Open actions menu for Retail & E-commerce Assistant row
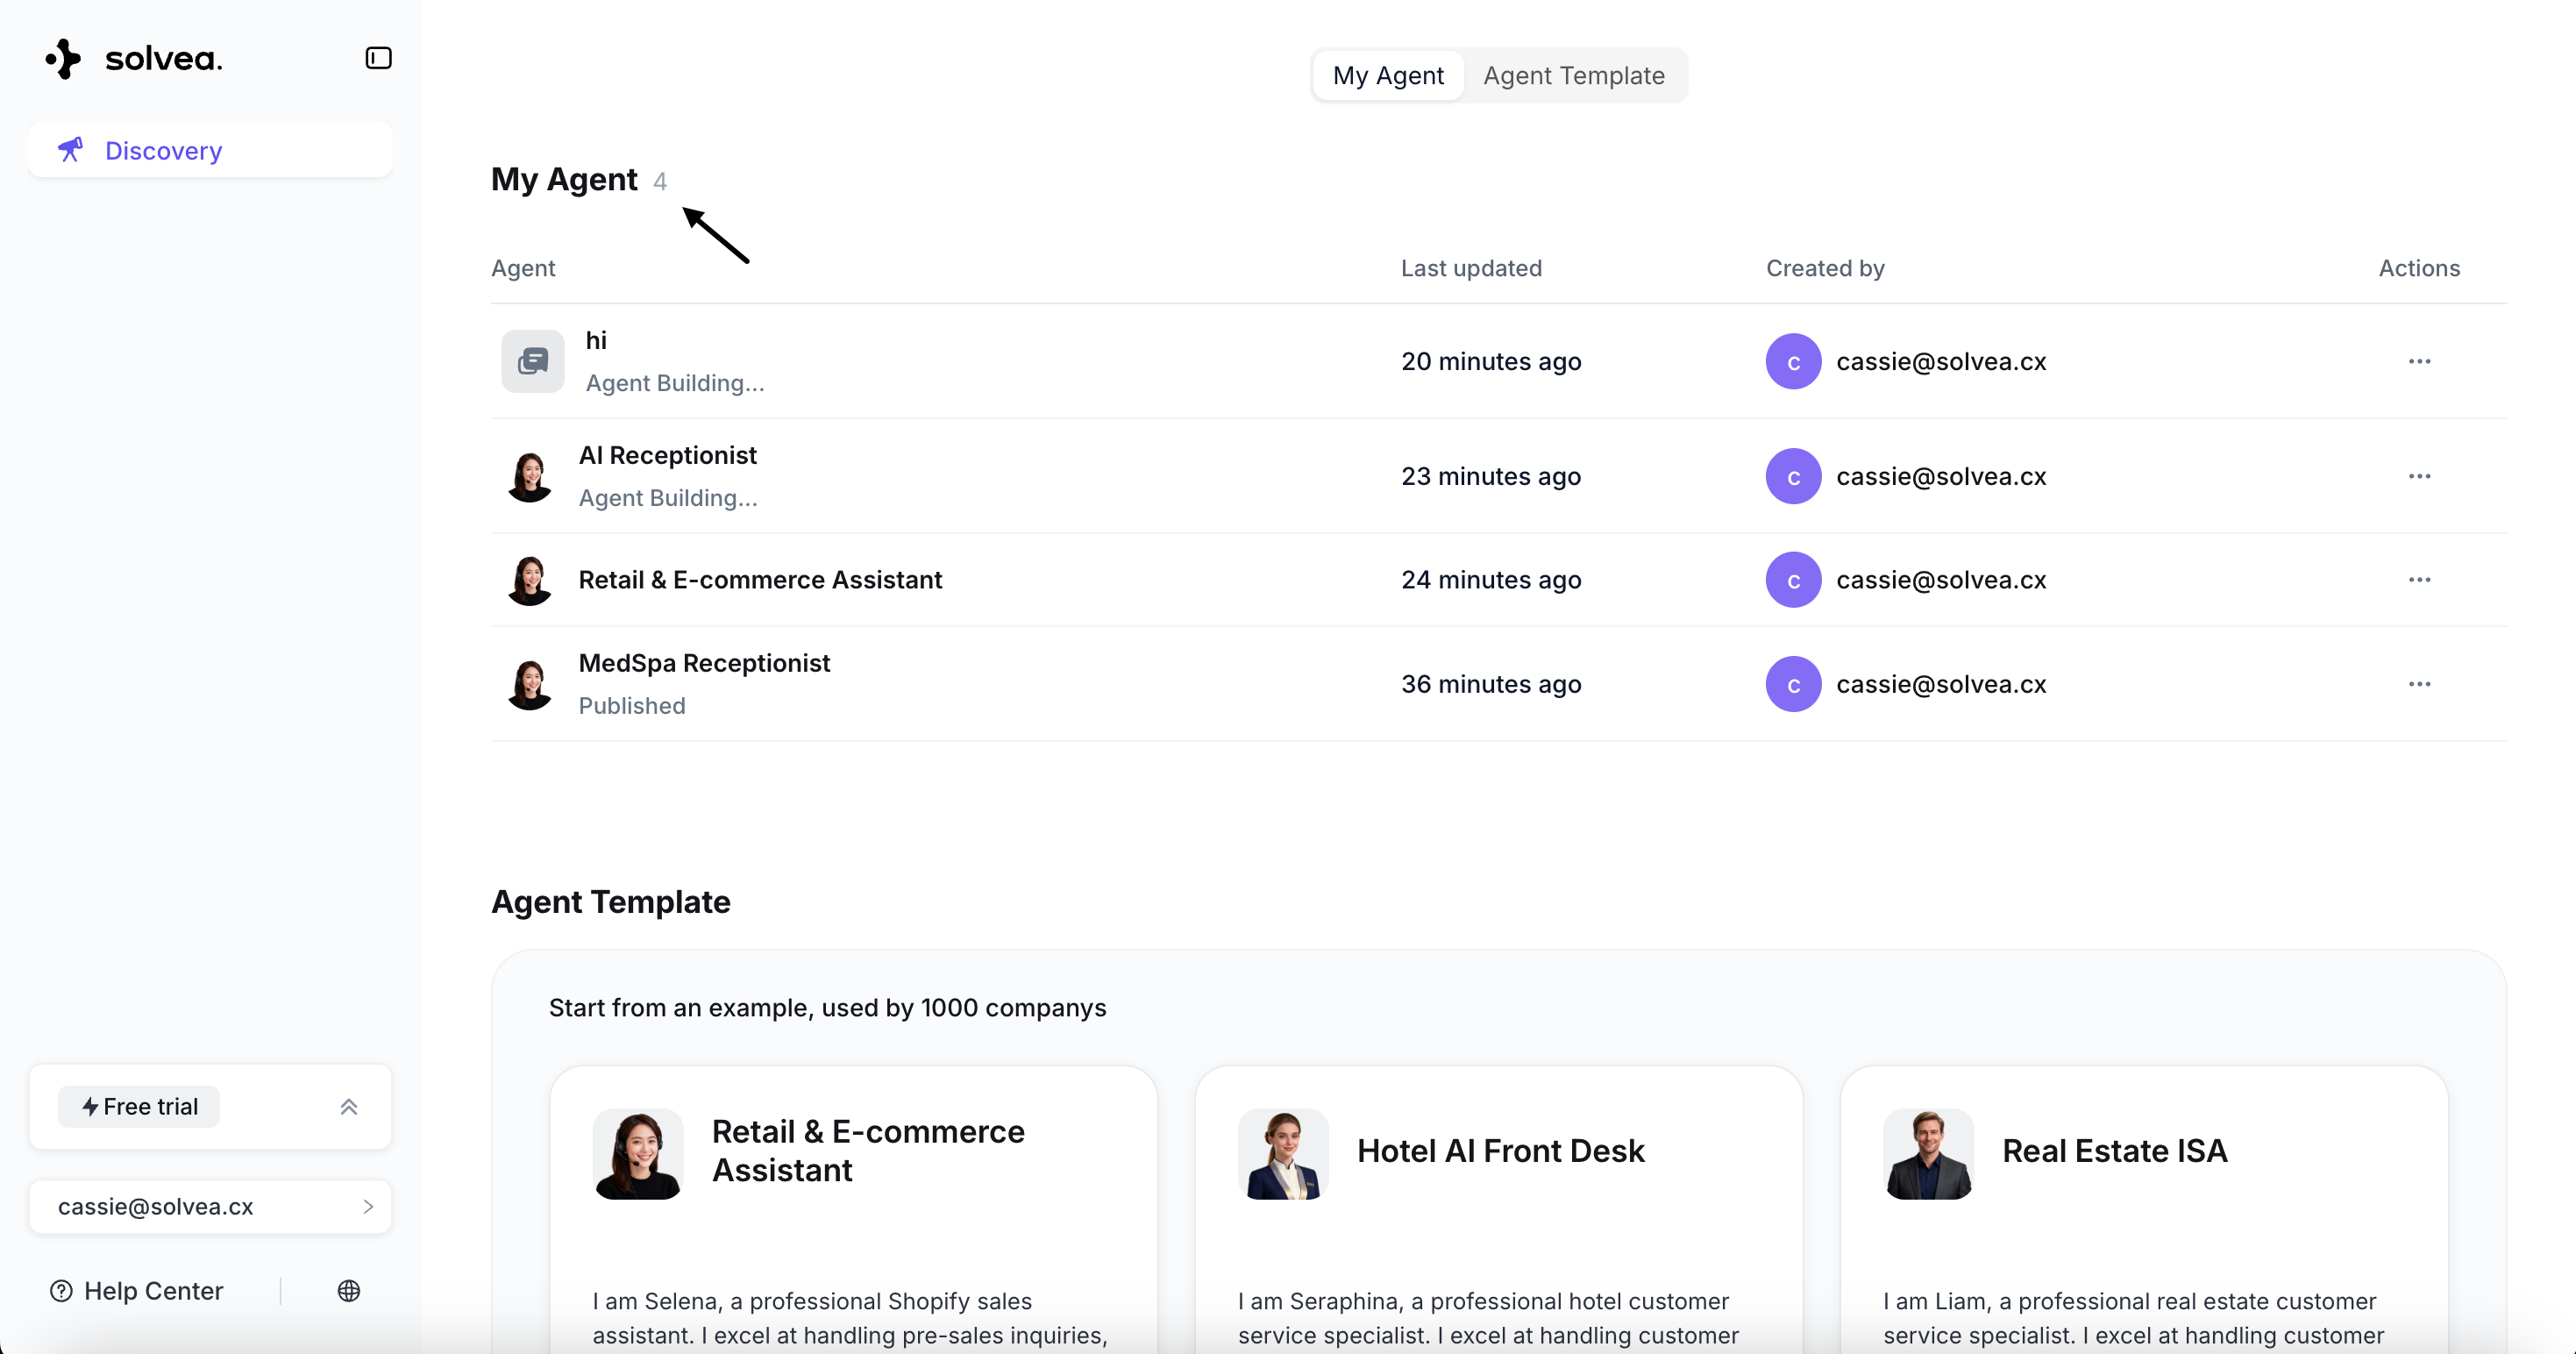The width and height of the screenshot is (2576, 1354). click(2418, 580)
